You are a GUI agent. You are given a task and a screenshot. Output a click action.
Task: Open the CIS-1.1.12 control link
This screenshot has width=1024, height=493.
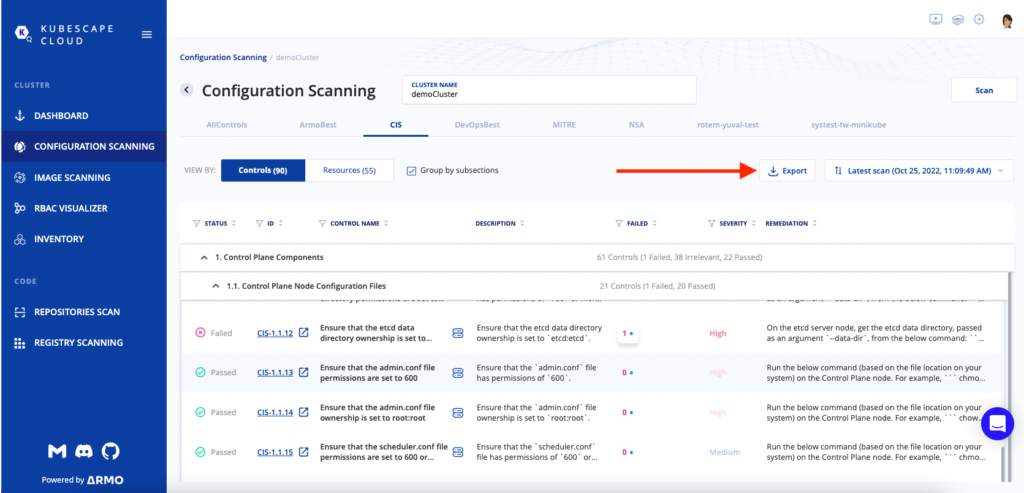pos(275,333)
